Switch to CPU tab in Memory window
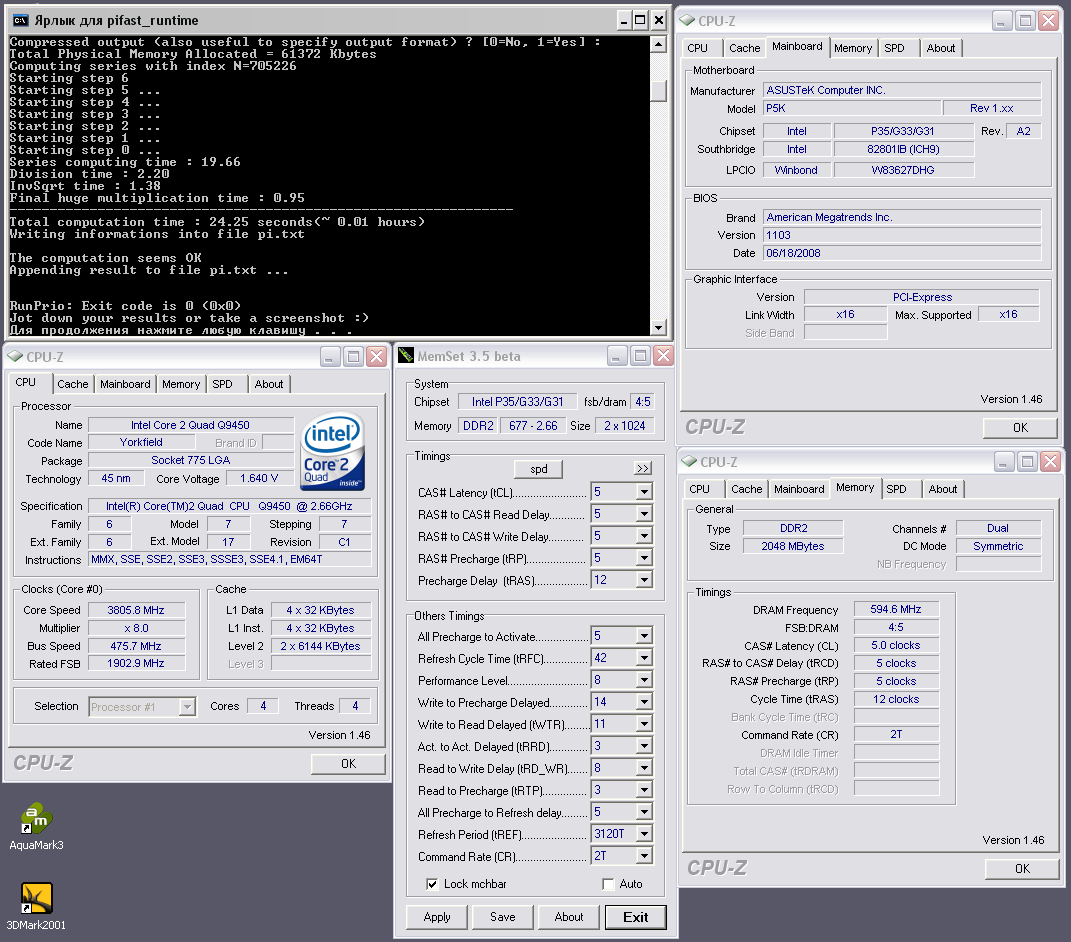This screenshot has height=942, width=1071. pos(699,489)
